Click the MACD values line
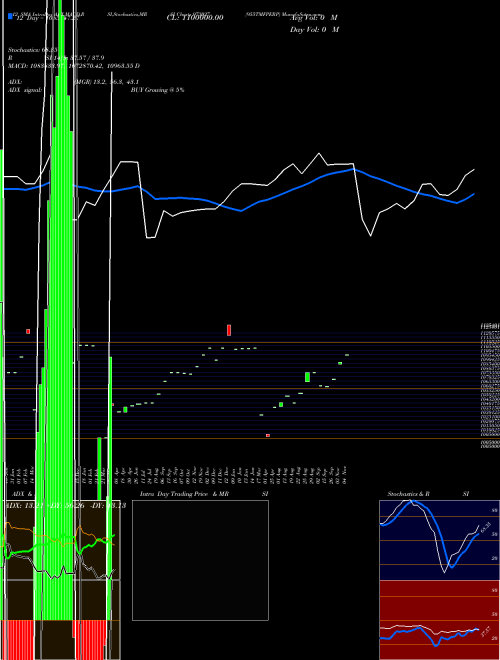This screenshot has height=660, width=500. pyautogui.click(x=74, y=66)
